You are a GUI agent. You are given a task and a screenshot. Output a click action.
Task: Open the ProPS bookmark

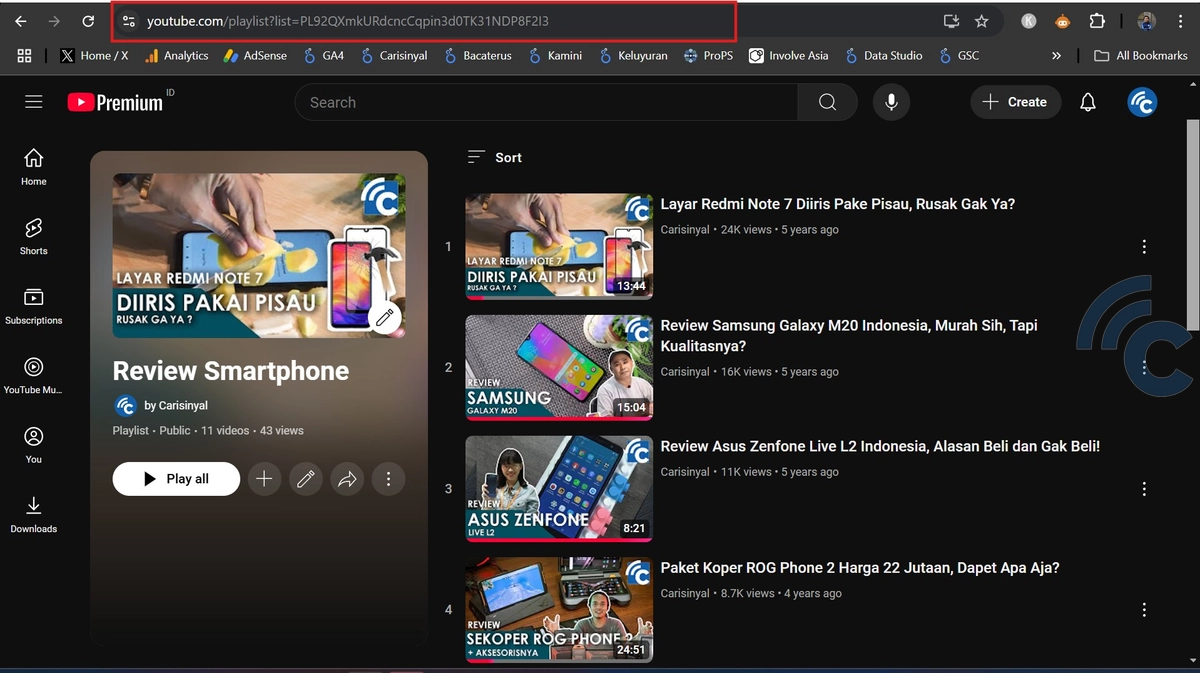pyautogui.click(x=708, y=56)
